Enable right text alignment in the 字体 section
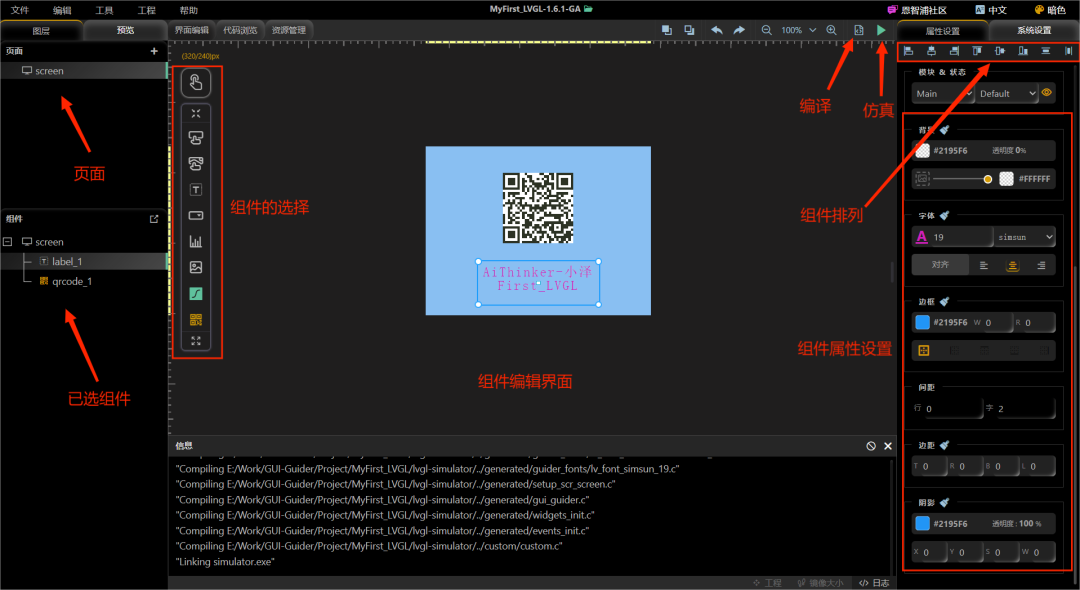This screenshot has width=1080, height=590. 1040,265
